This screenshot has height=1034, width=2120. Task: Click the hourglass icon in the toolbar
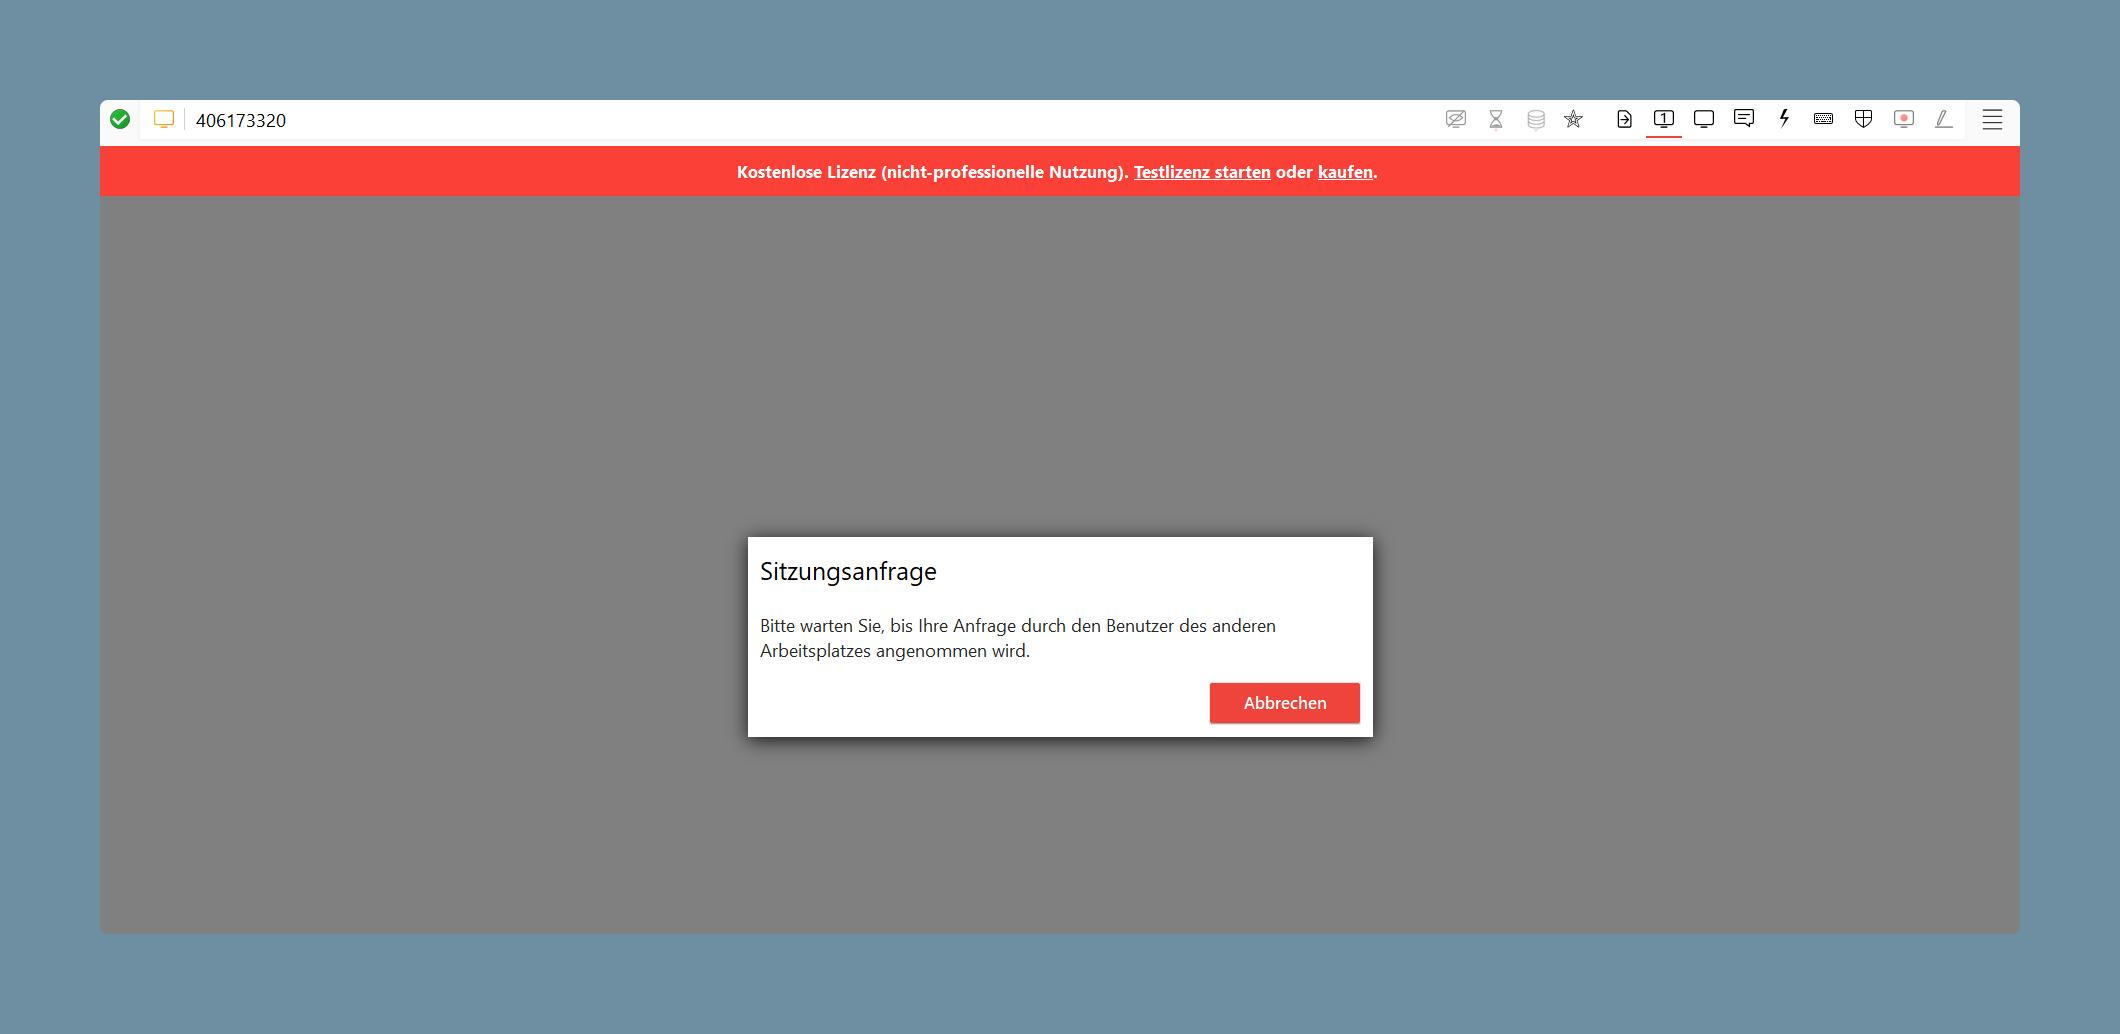[1496, 119]
